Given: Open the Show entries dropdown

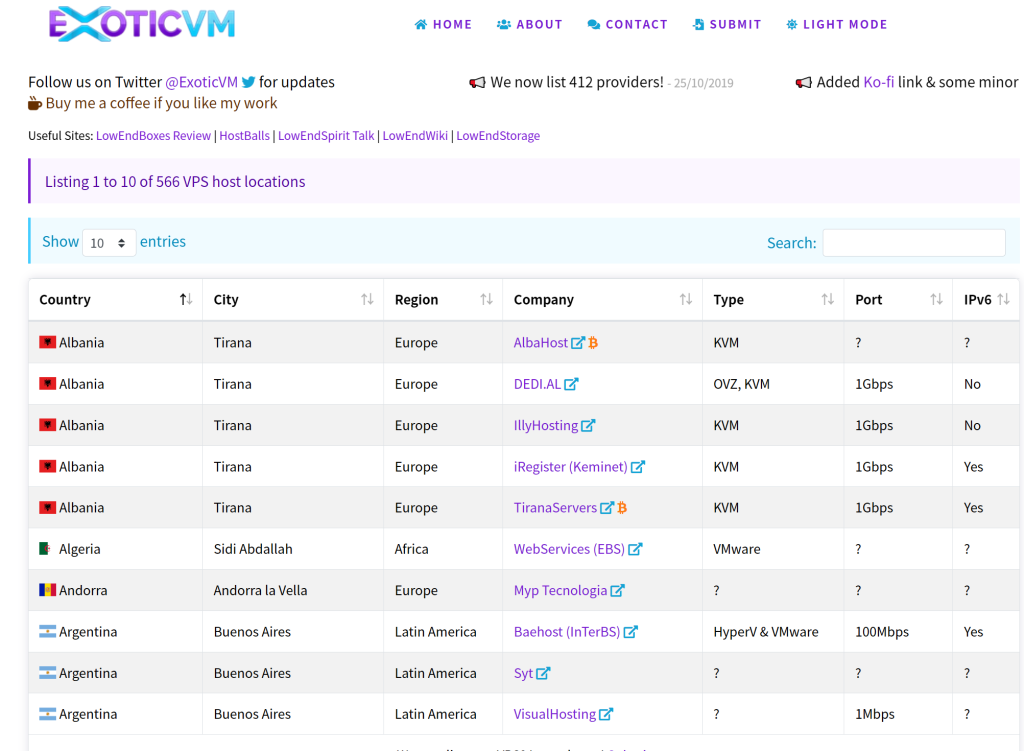Looking at the screenshot, I should [109, 243].
